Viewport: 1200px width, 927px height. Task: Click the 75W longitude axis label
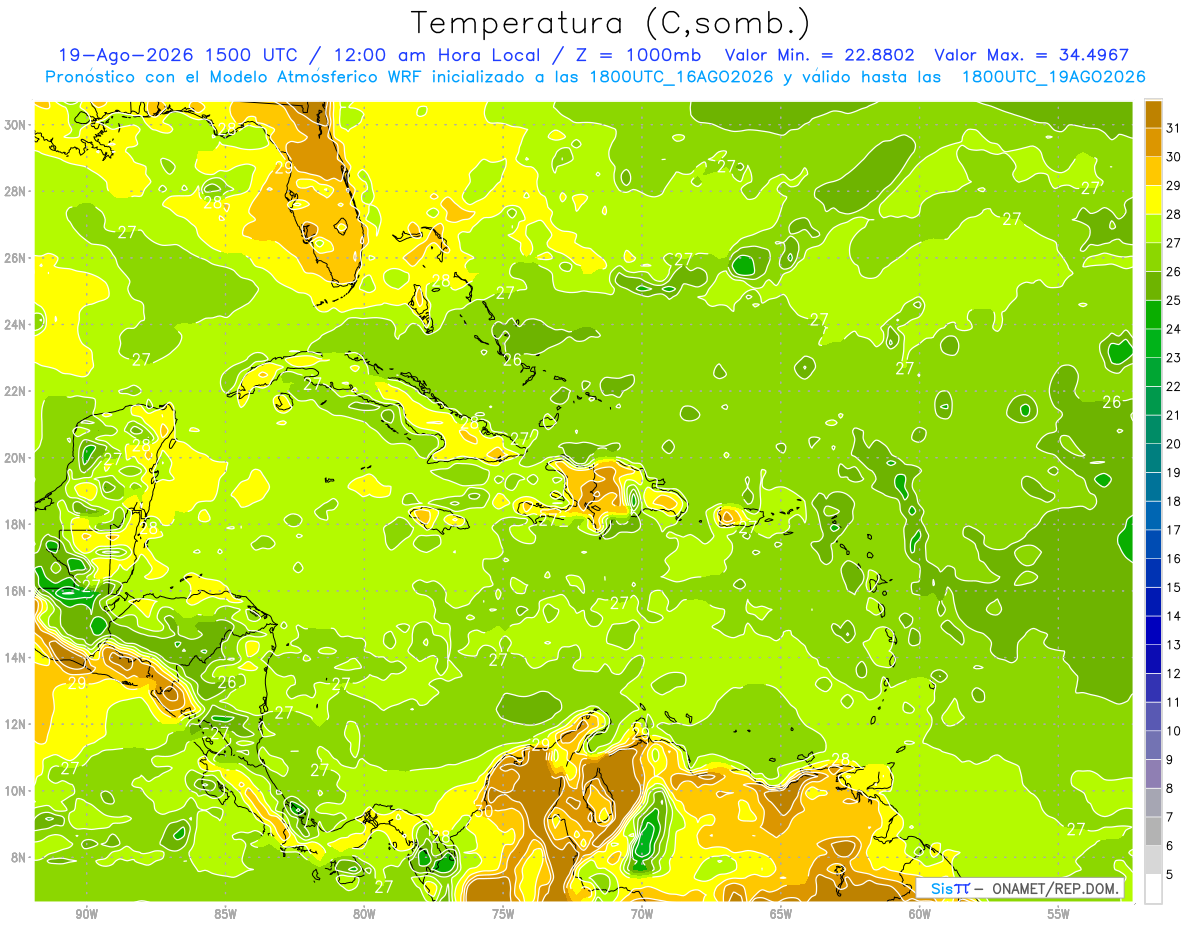[503, 914]
